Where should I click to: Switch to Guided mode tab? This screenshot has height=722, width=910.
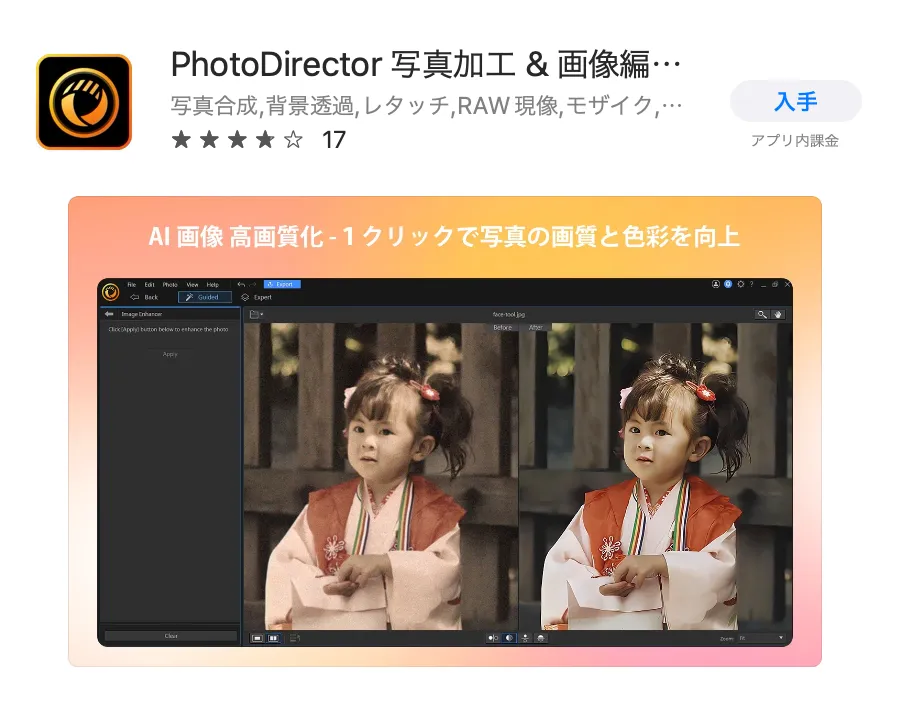coord(205,297)
